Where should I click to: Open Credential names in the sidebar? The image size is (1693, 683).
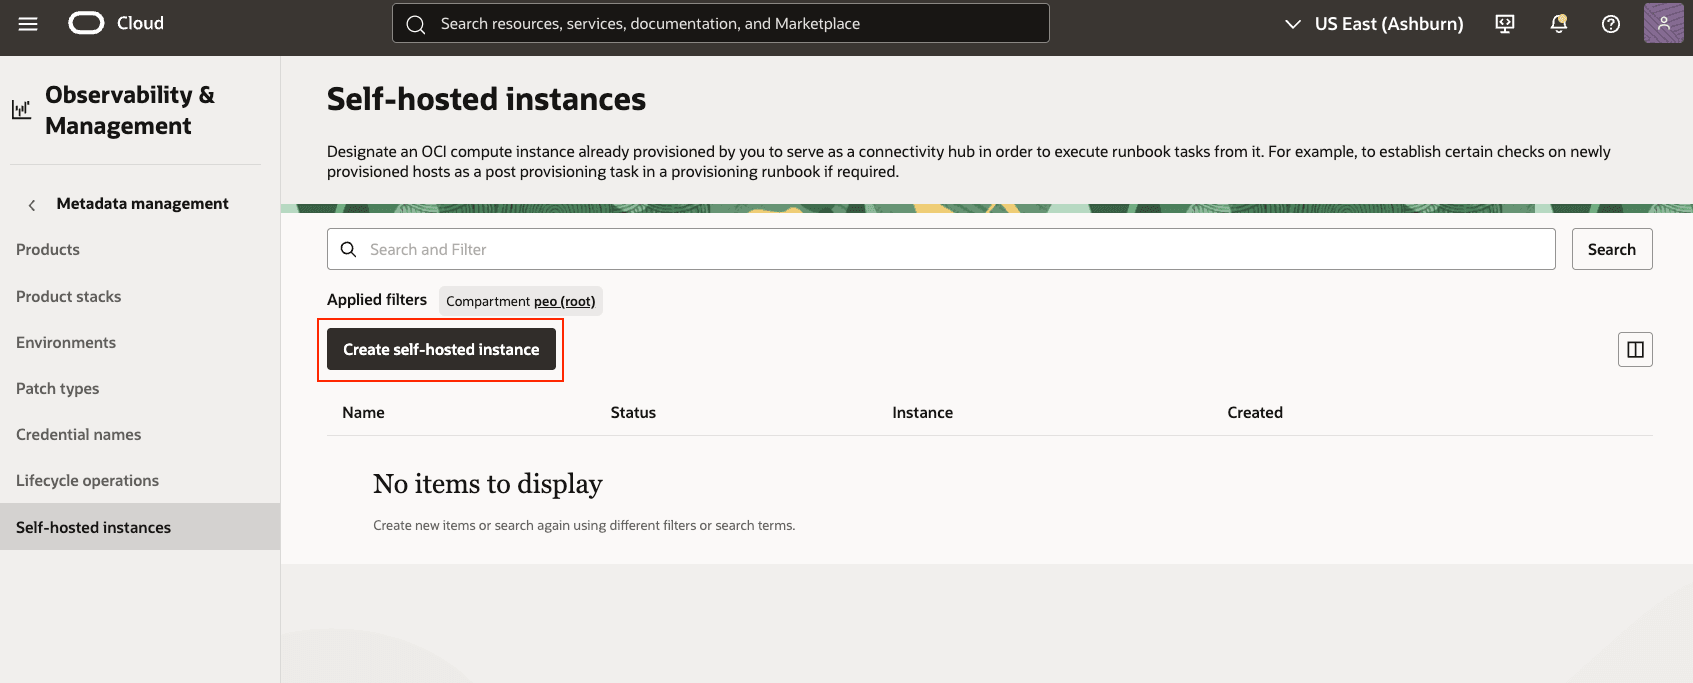pyautogui.click(x=78, y=435)
